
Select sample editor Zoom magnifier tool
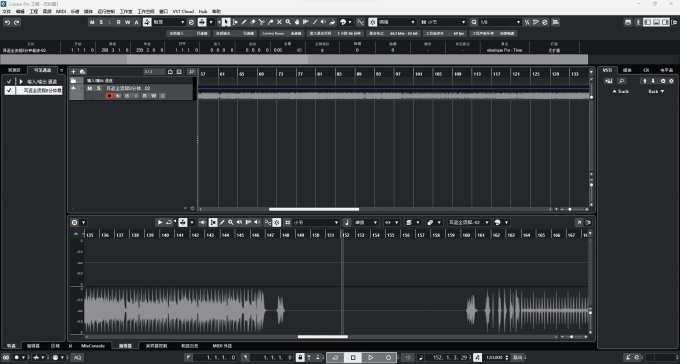231,223
